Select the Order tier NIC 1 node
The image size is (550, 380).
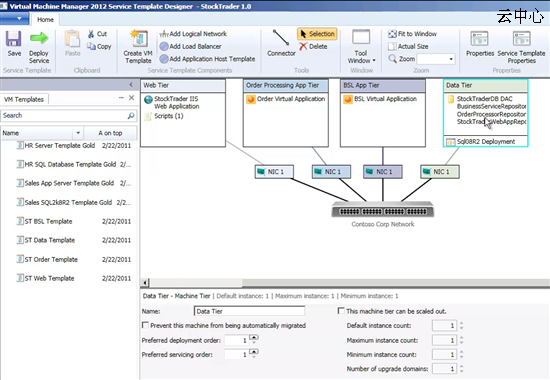coord(331,172)
